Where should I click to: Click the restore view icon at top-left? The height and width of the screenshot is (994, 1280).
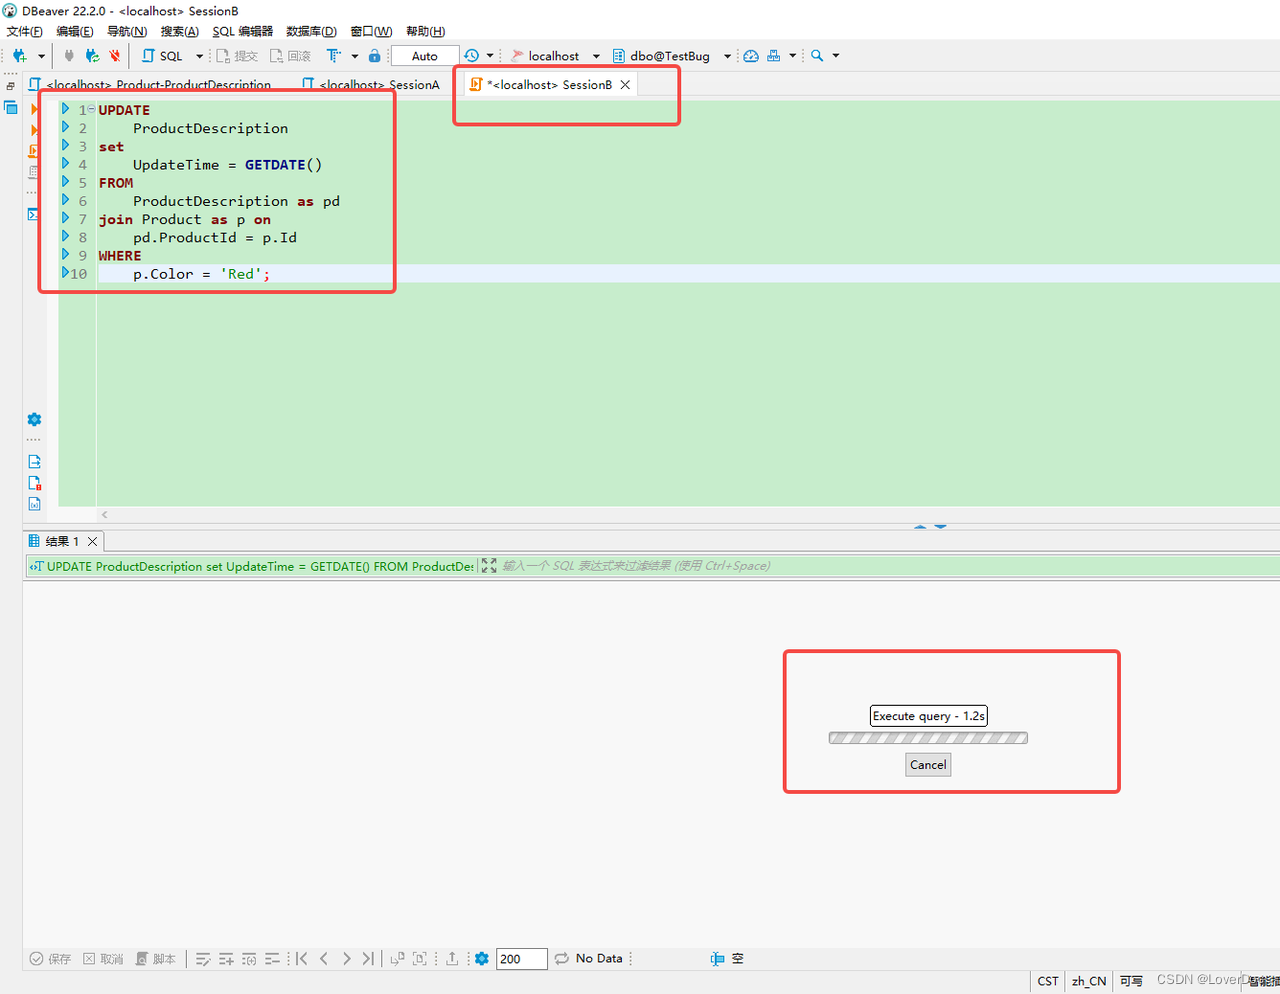10,87
